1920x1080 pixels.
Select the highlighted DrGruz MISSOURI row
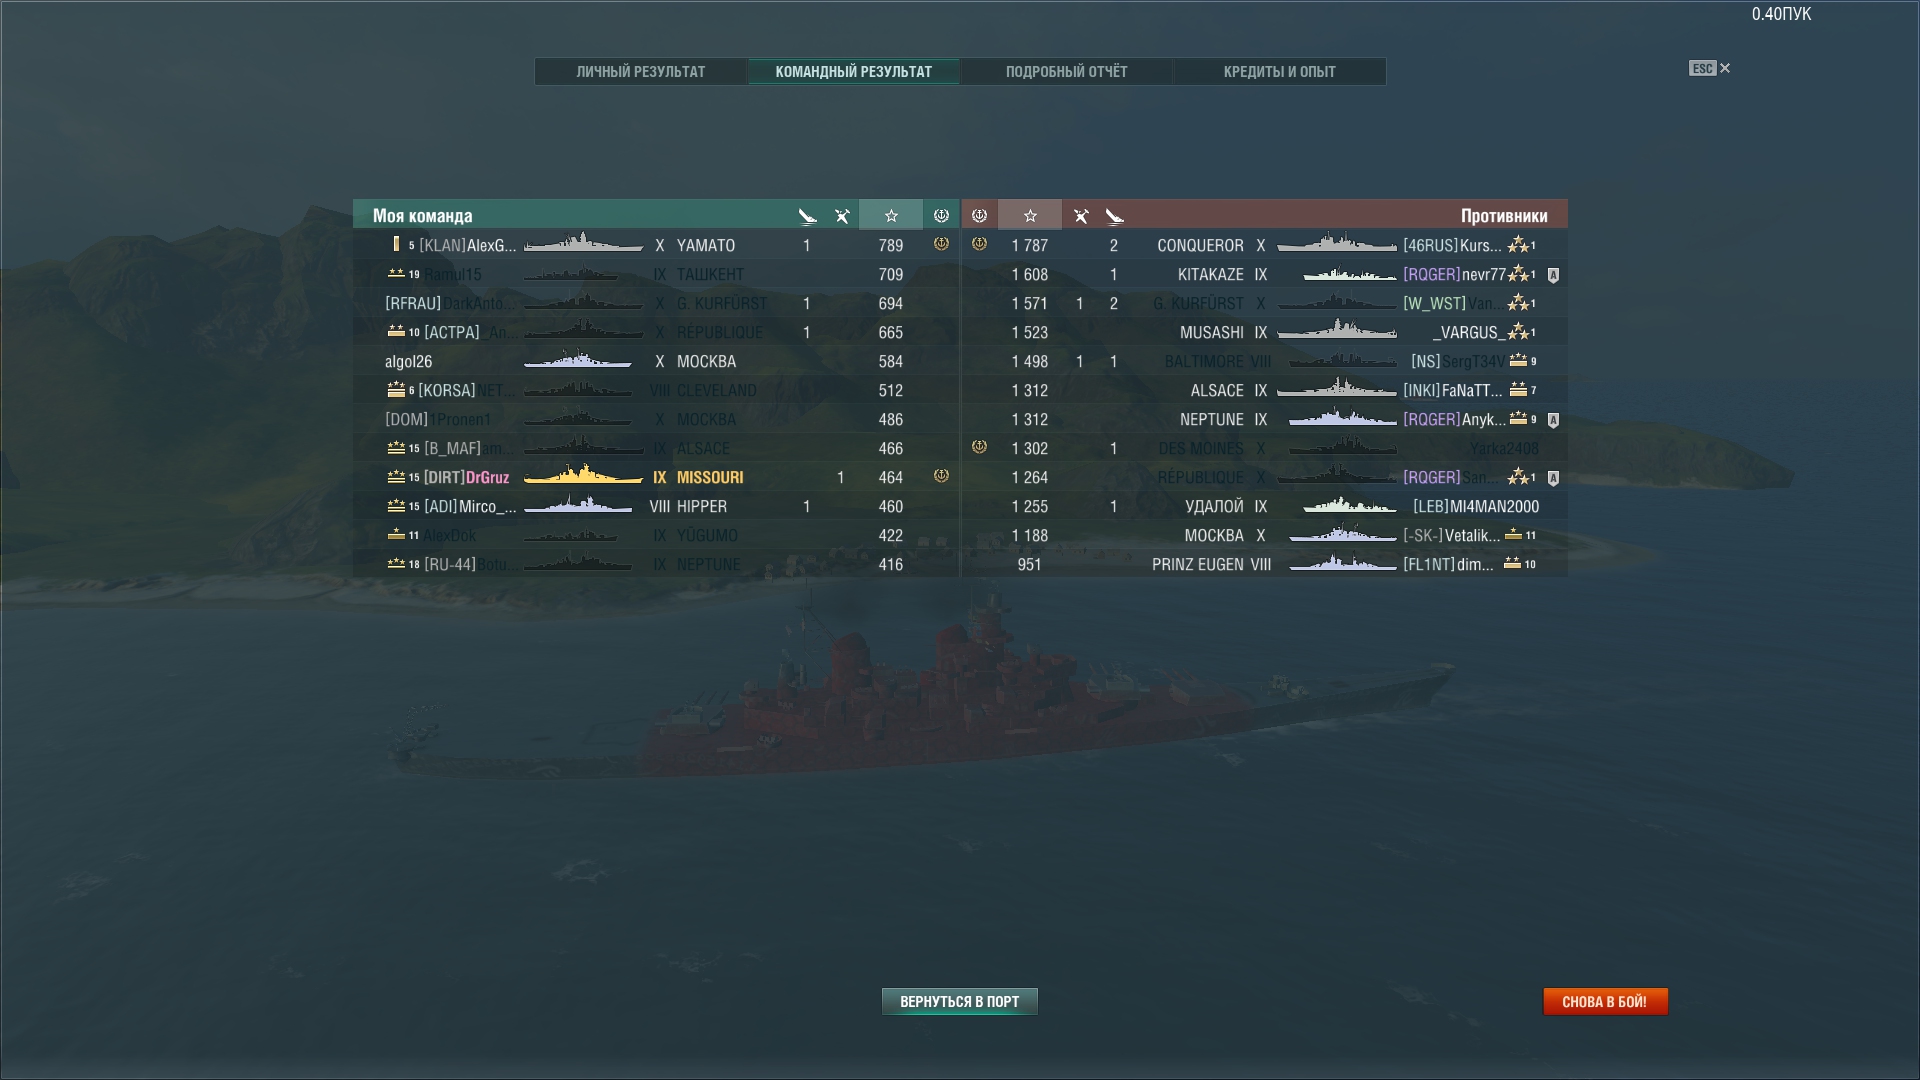point(656,477)
